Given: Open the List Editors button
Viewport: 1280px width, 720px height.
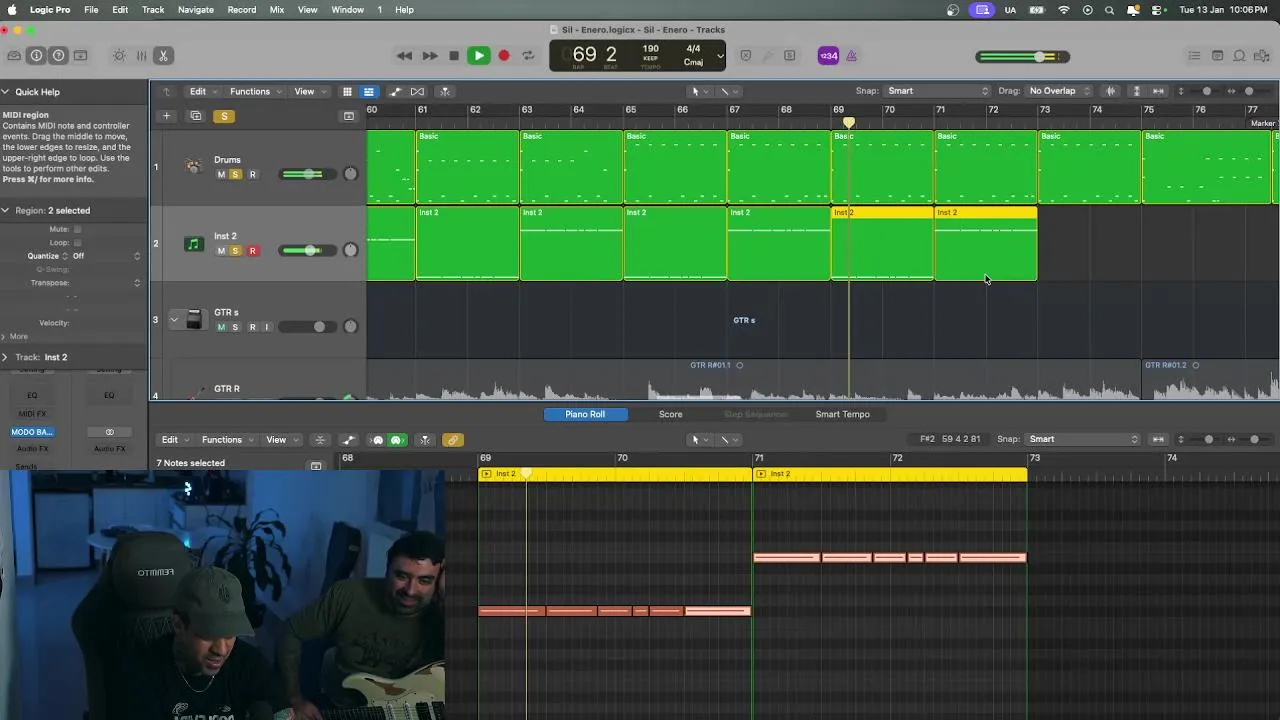Looking at the screenshot, I should [1194, 56].
